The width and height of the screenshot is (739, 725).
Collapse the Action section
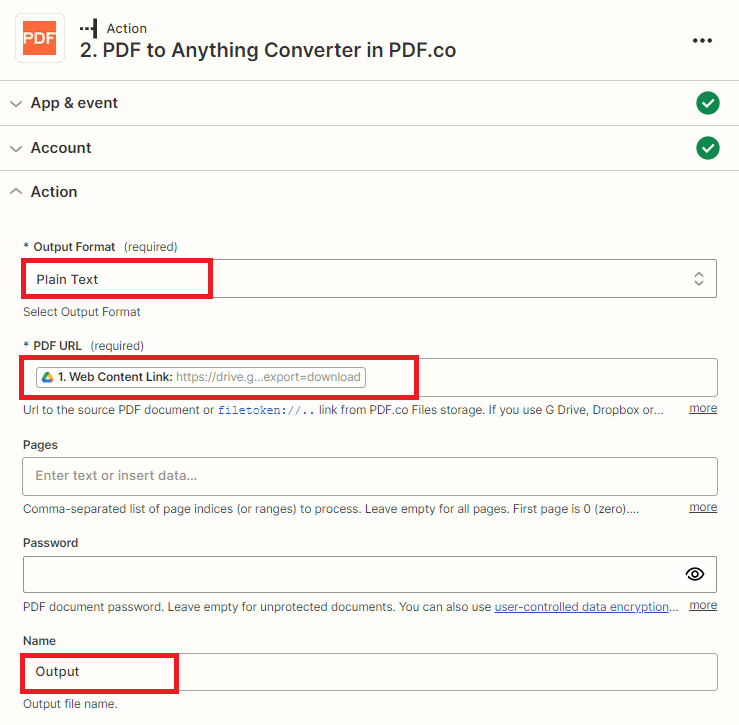[x=370, y=192]
